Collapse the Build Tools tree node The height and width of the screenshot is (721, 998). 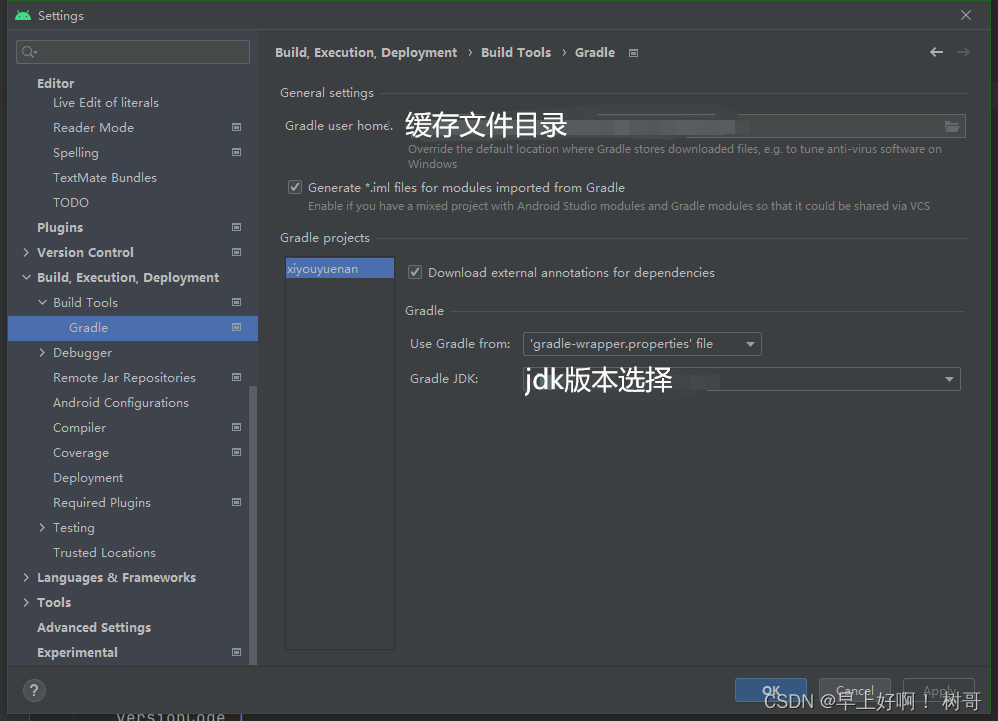point(42,302)
